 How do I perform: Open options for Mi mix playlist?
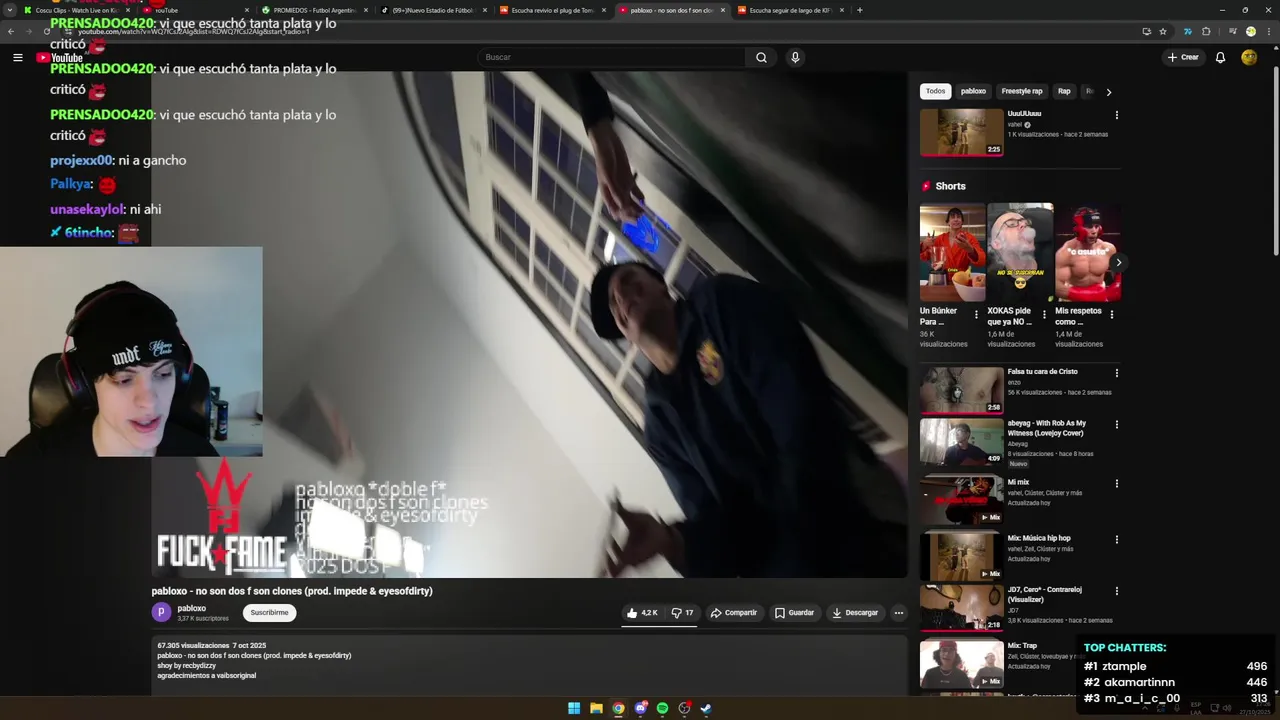click(1117, 484)
